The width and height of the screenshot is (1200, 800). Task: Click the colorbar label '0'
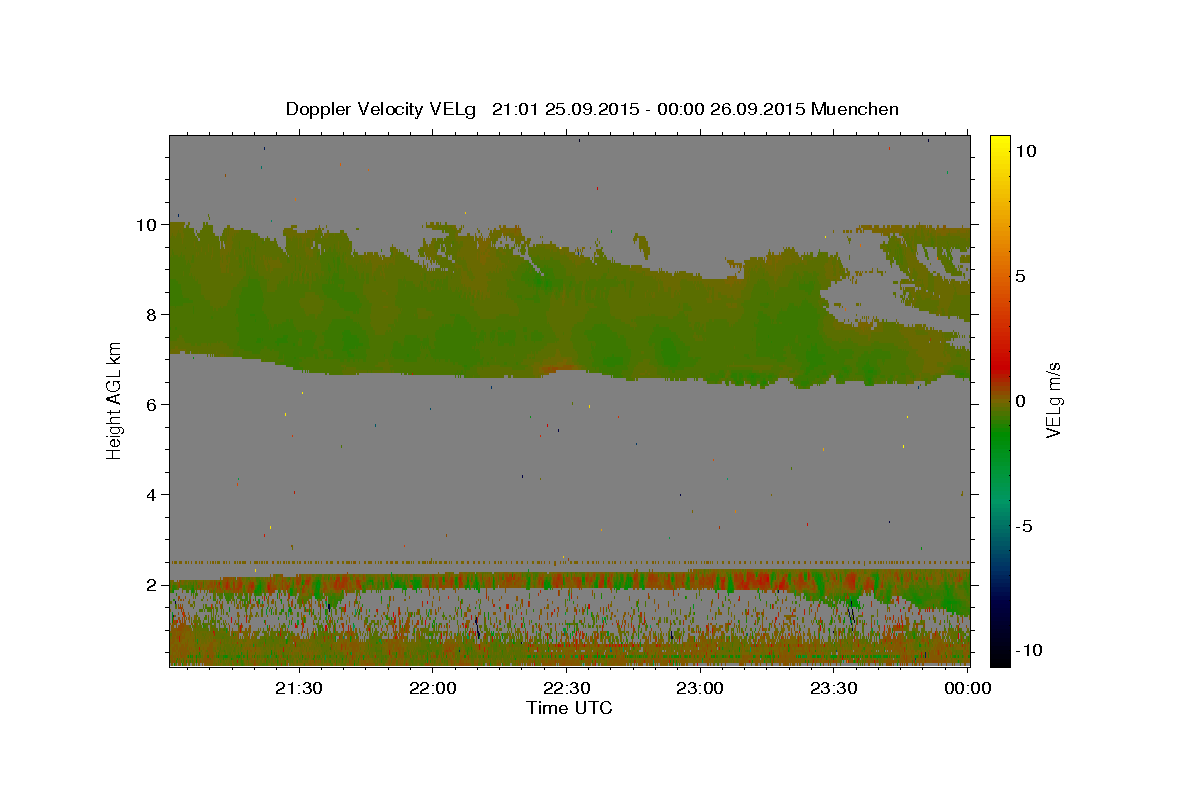[x=1020, y=401]
